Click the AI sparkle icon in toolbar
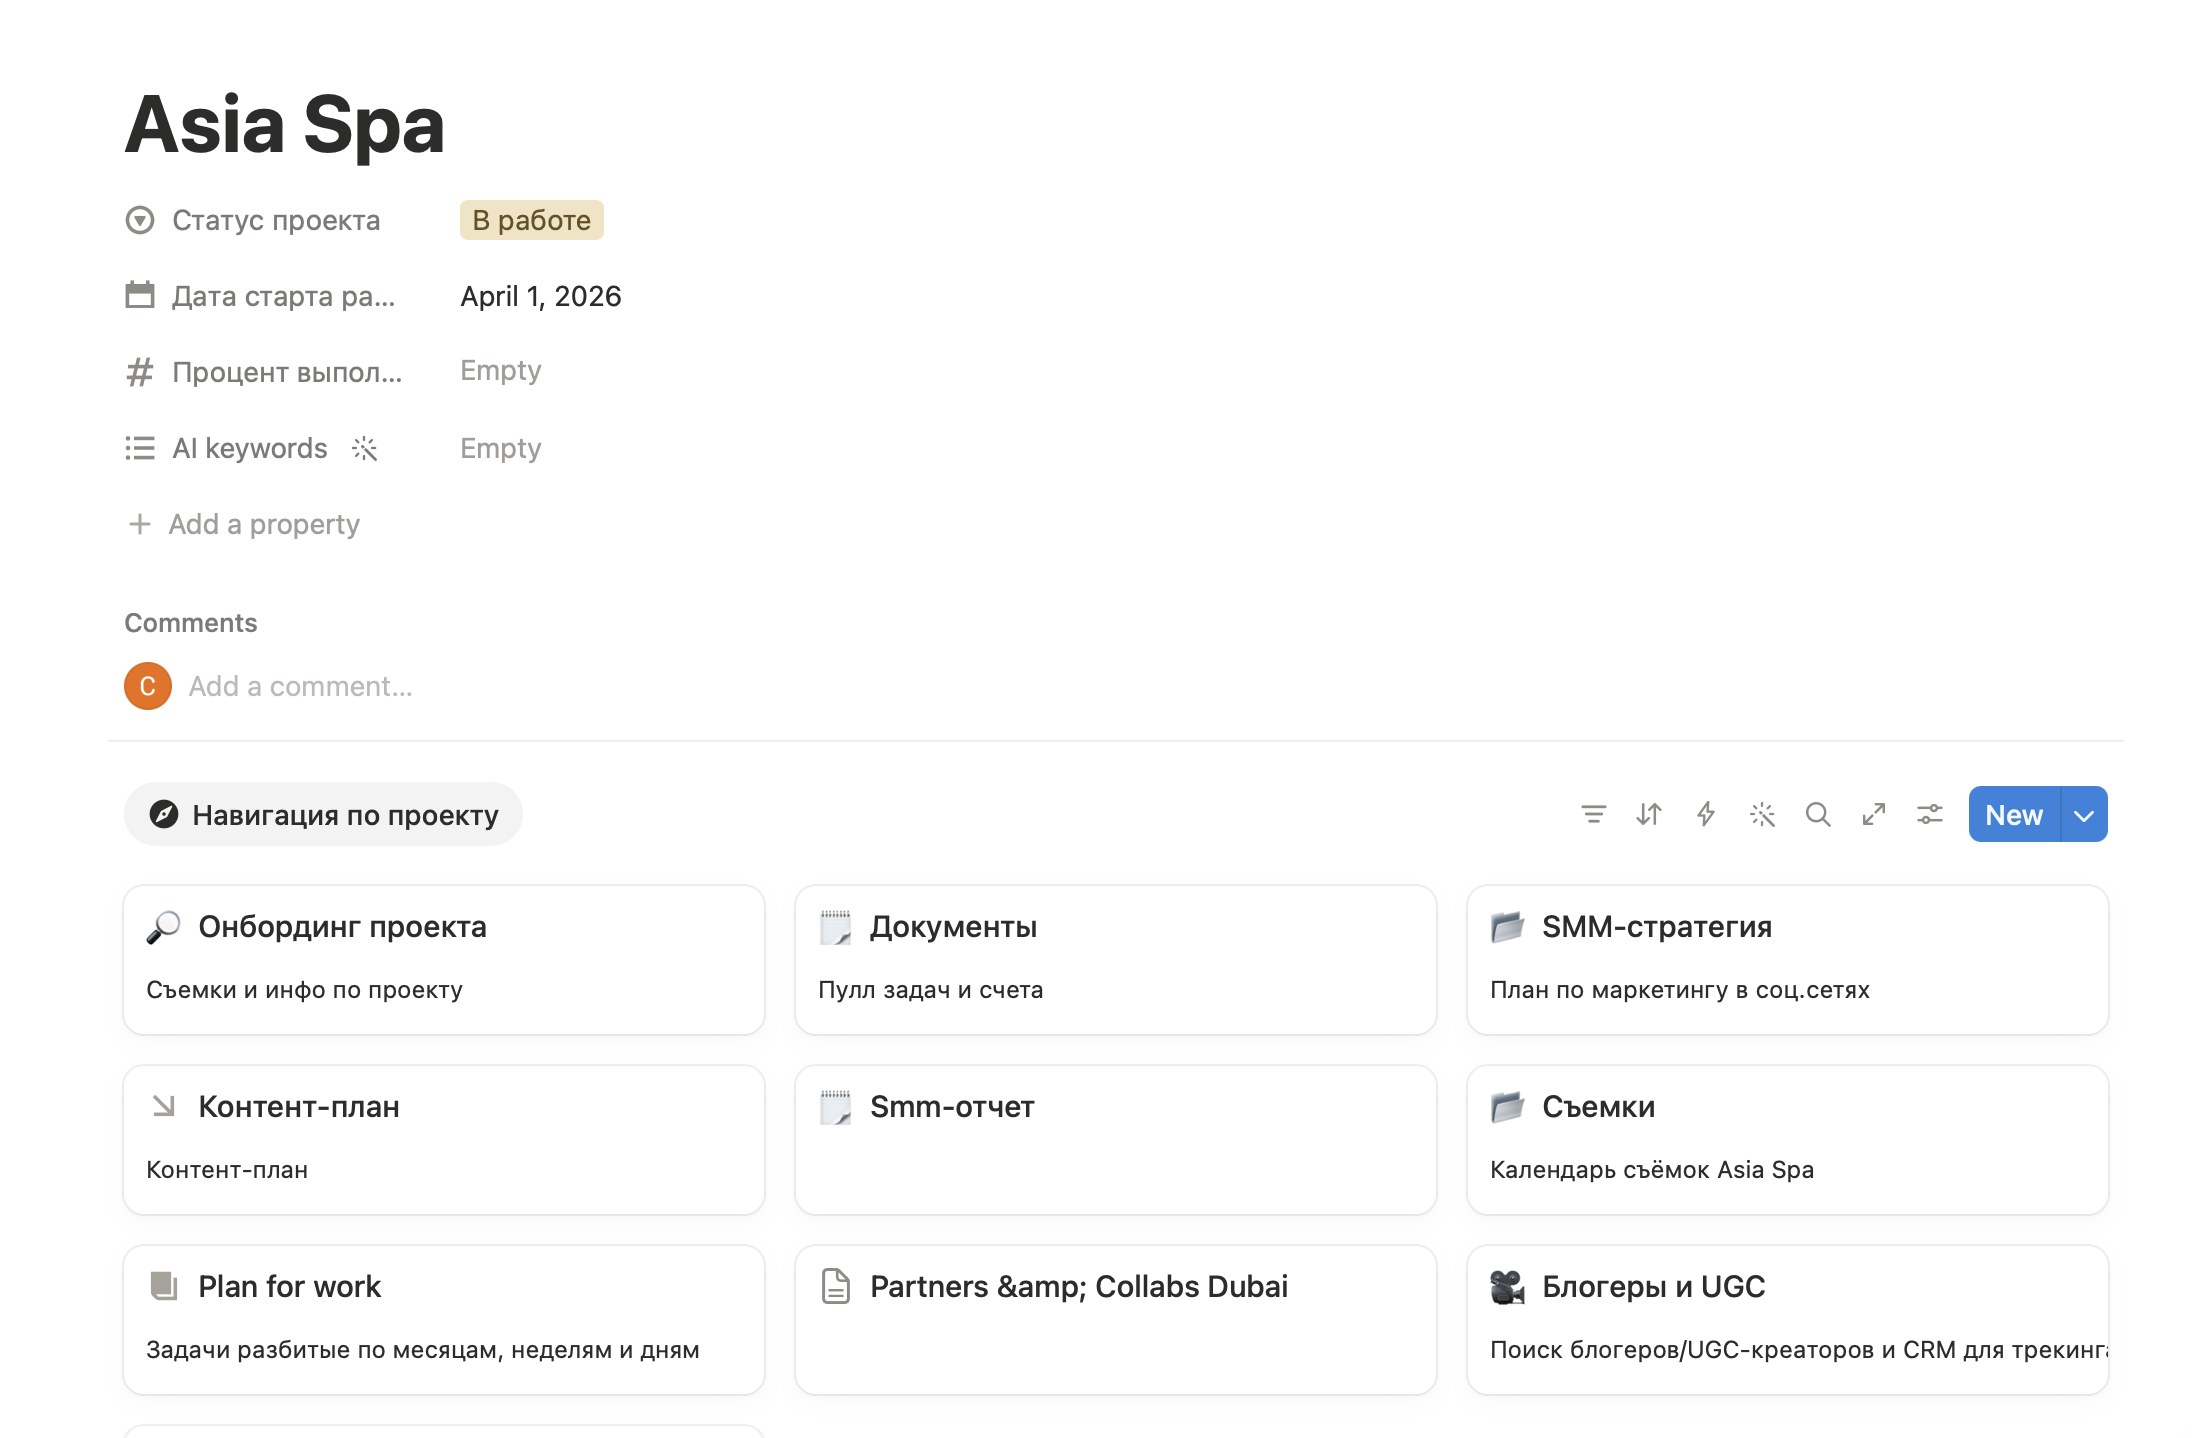Screen dimensions: 2192x1438 [x=1762, y=815]
